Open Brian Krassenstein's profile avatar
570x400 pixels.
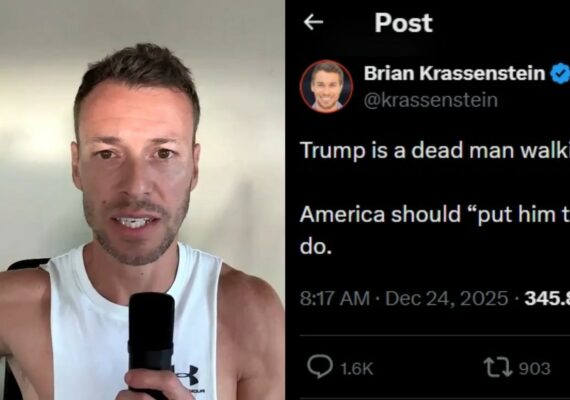[326, 87]
